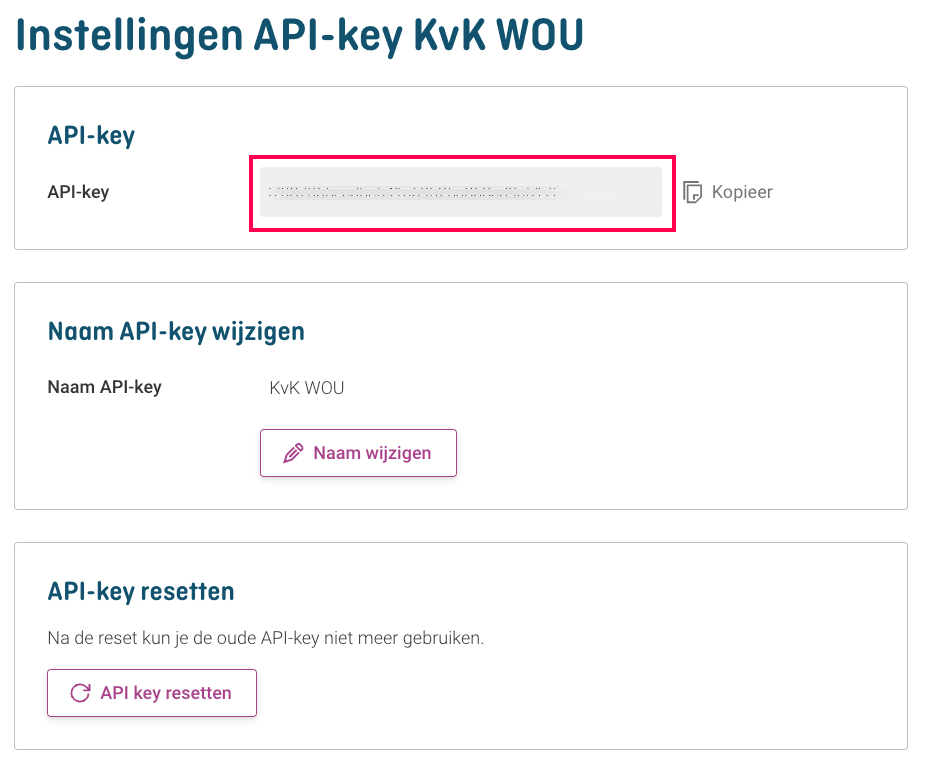Click the blurred API-key value field
This screenshot has height=776, width=948.
point(461,192)
